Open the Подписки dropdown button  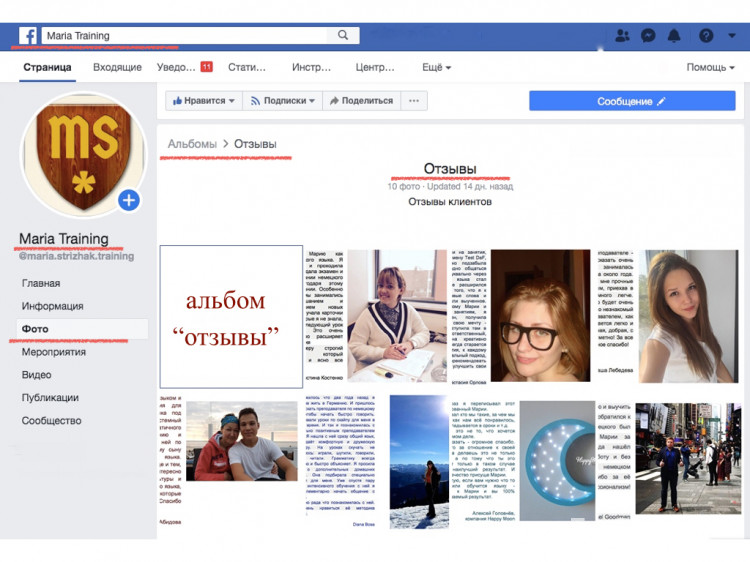pyautogui.click(x=282, y=101)
